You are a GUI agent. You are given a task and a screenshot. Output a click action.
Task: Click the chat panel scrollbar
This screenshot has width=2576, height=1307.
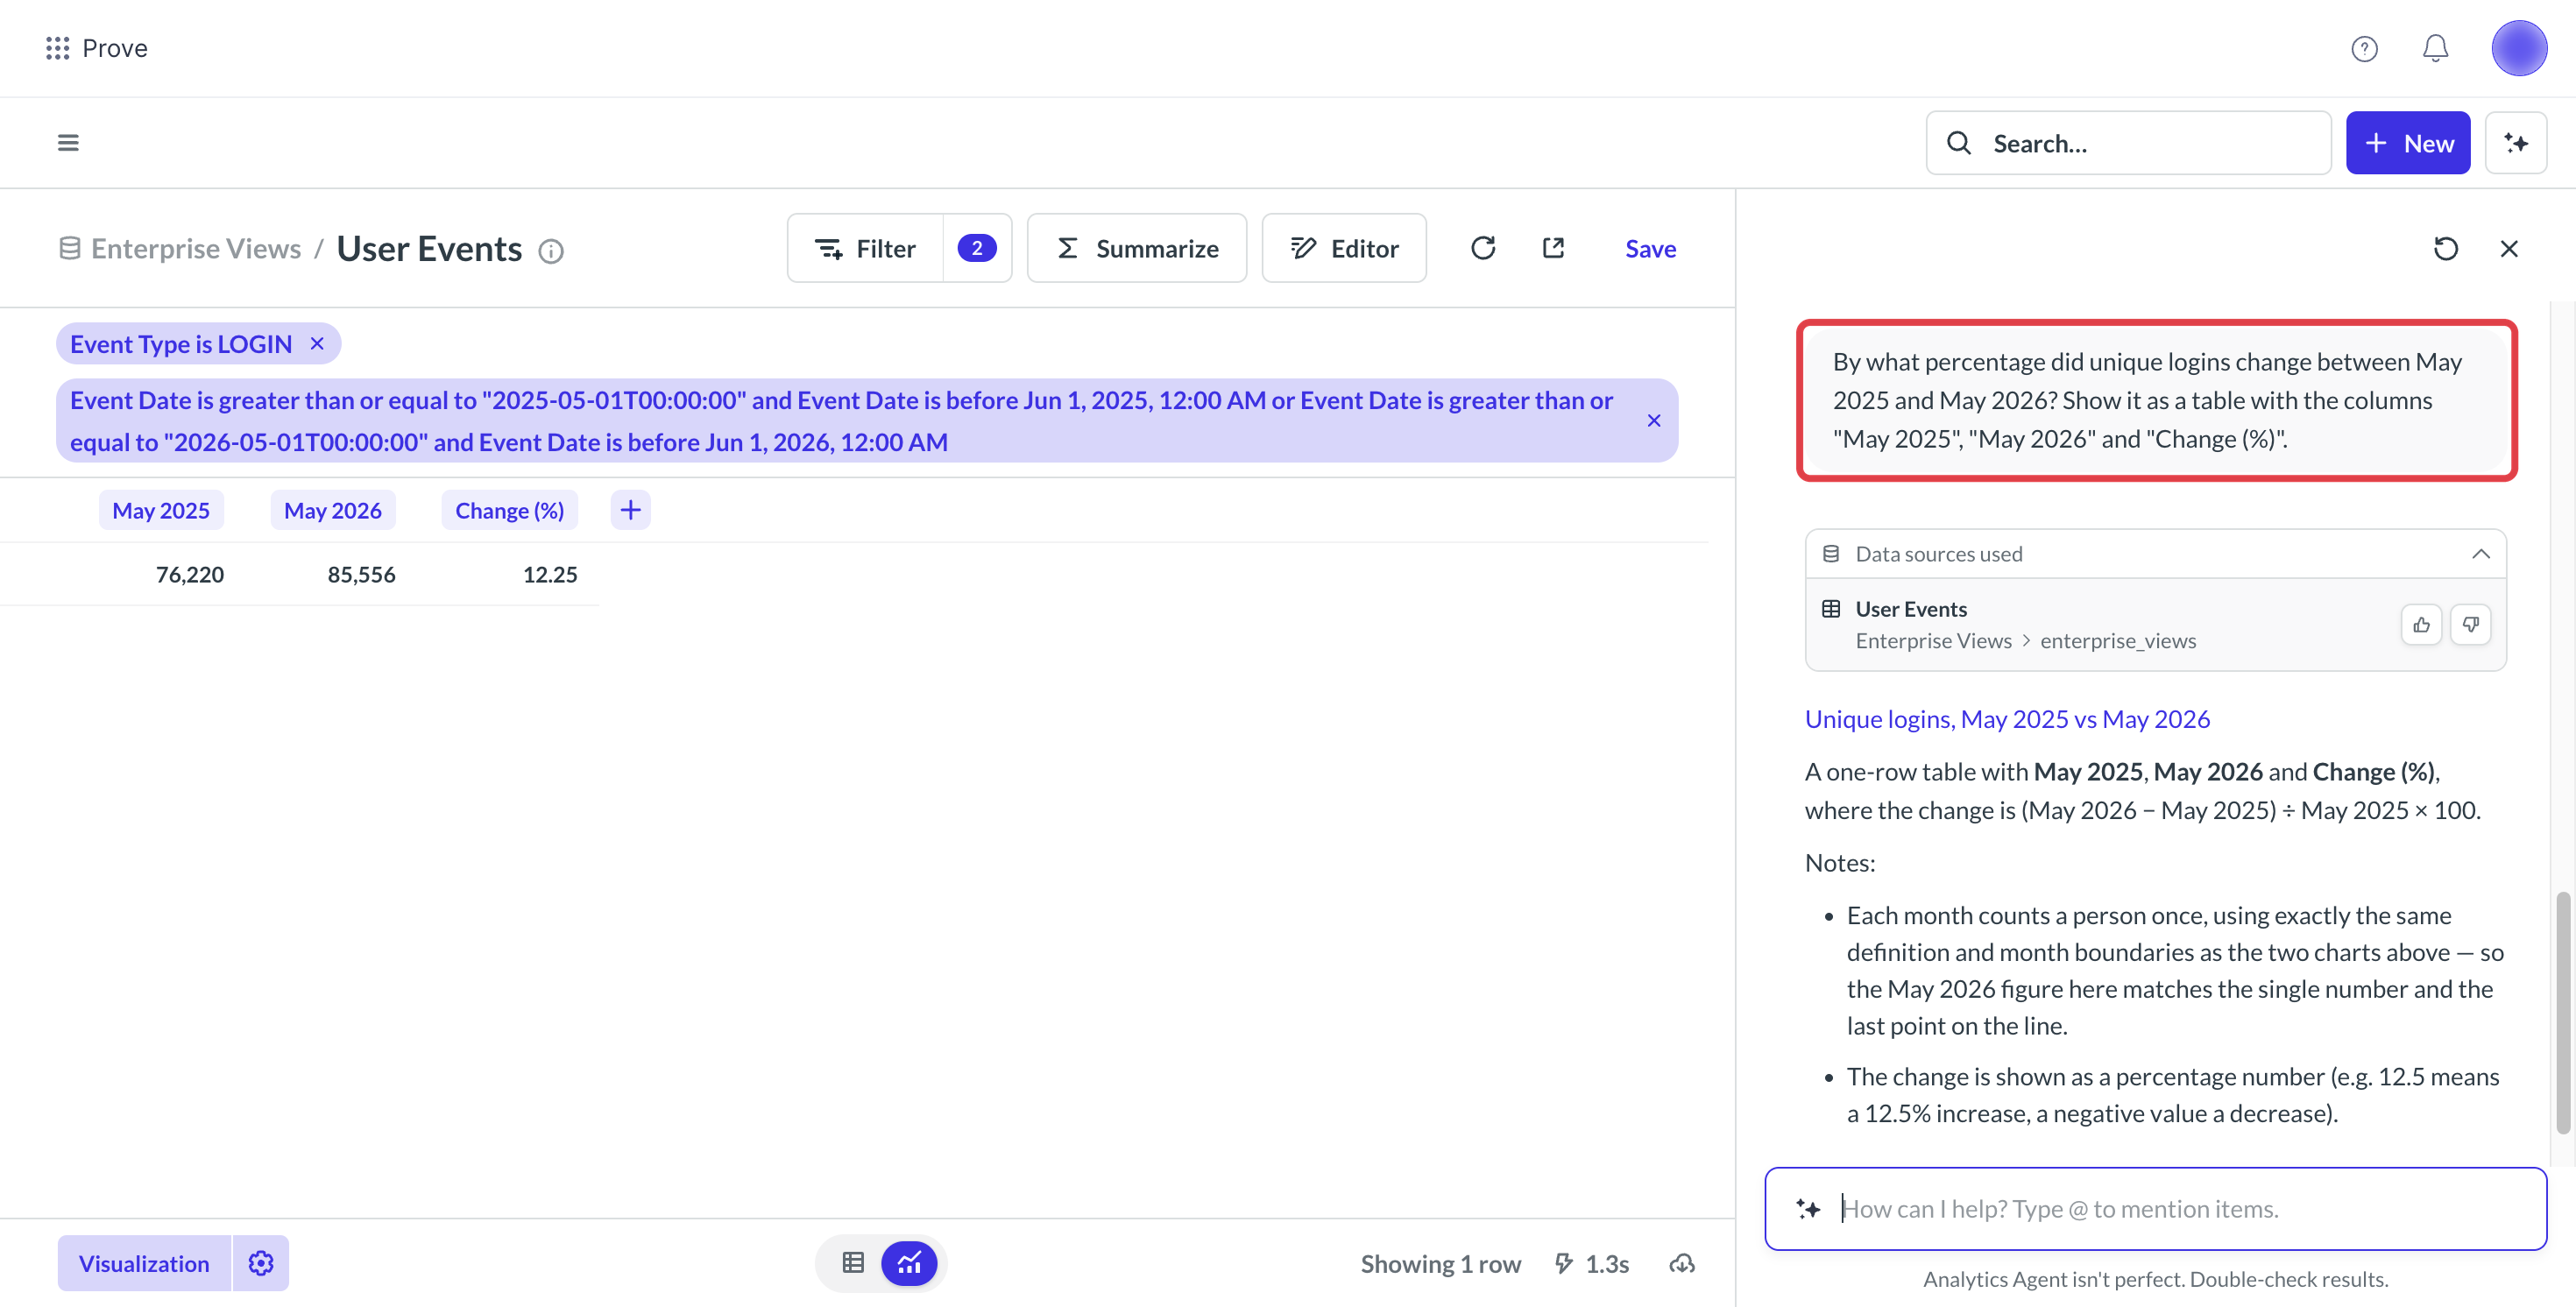2563,1013
